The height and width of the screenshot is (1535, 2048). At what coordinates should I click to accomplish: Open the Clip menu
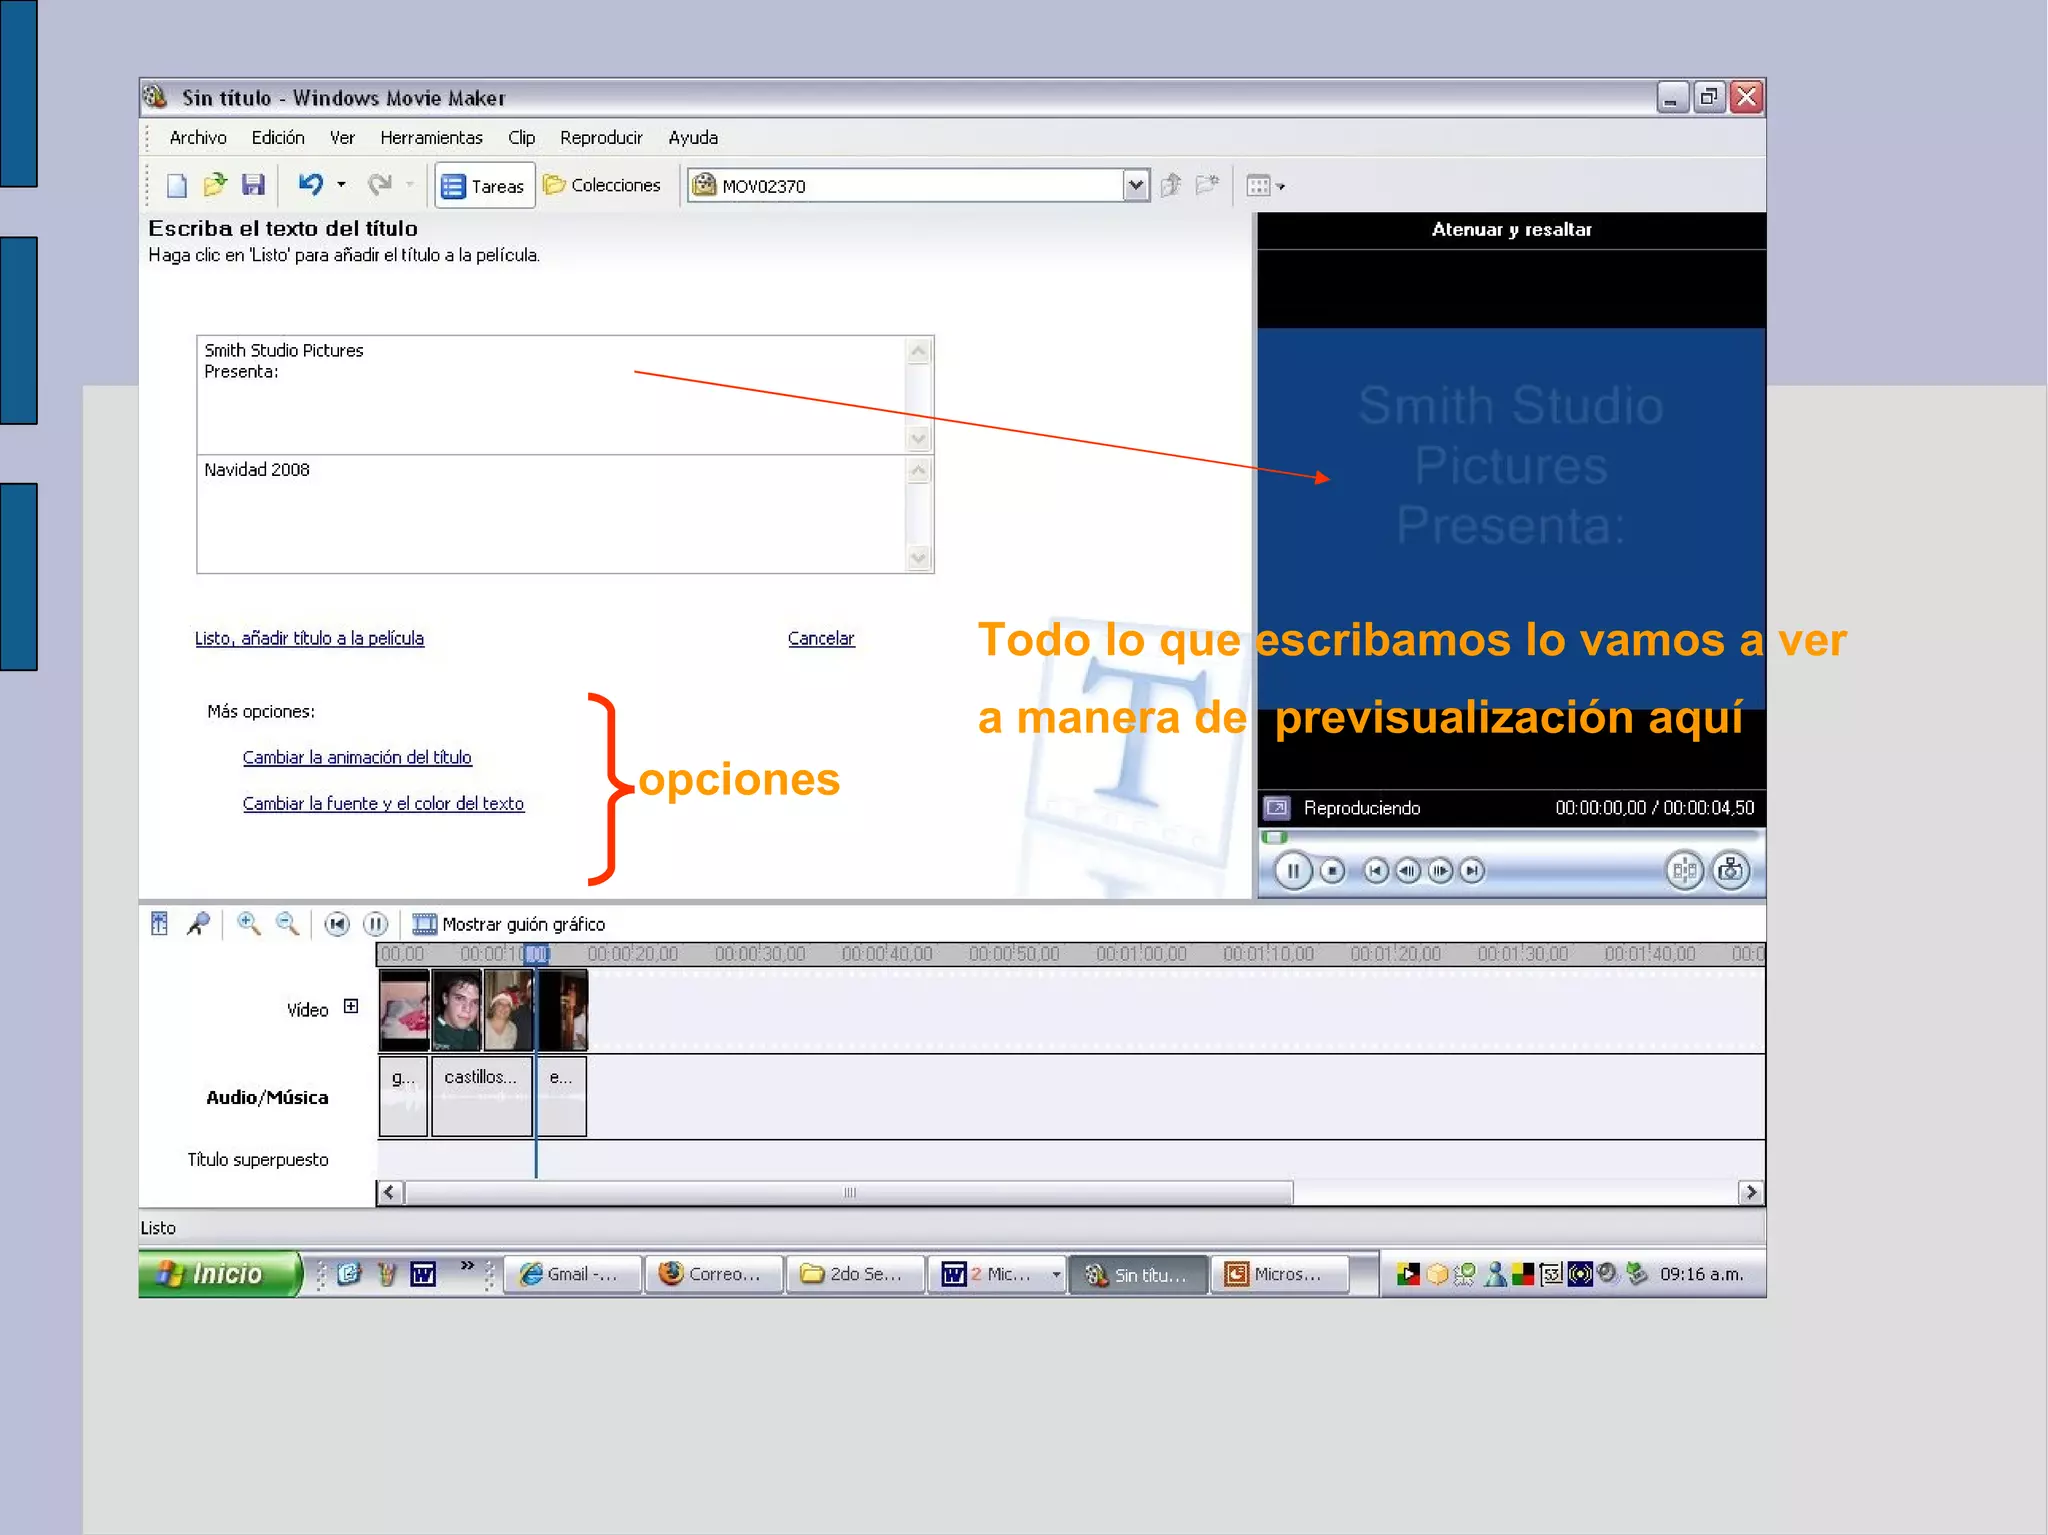tap(521, 138)
